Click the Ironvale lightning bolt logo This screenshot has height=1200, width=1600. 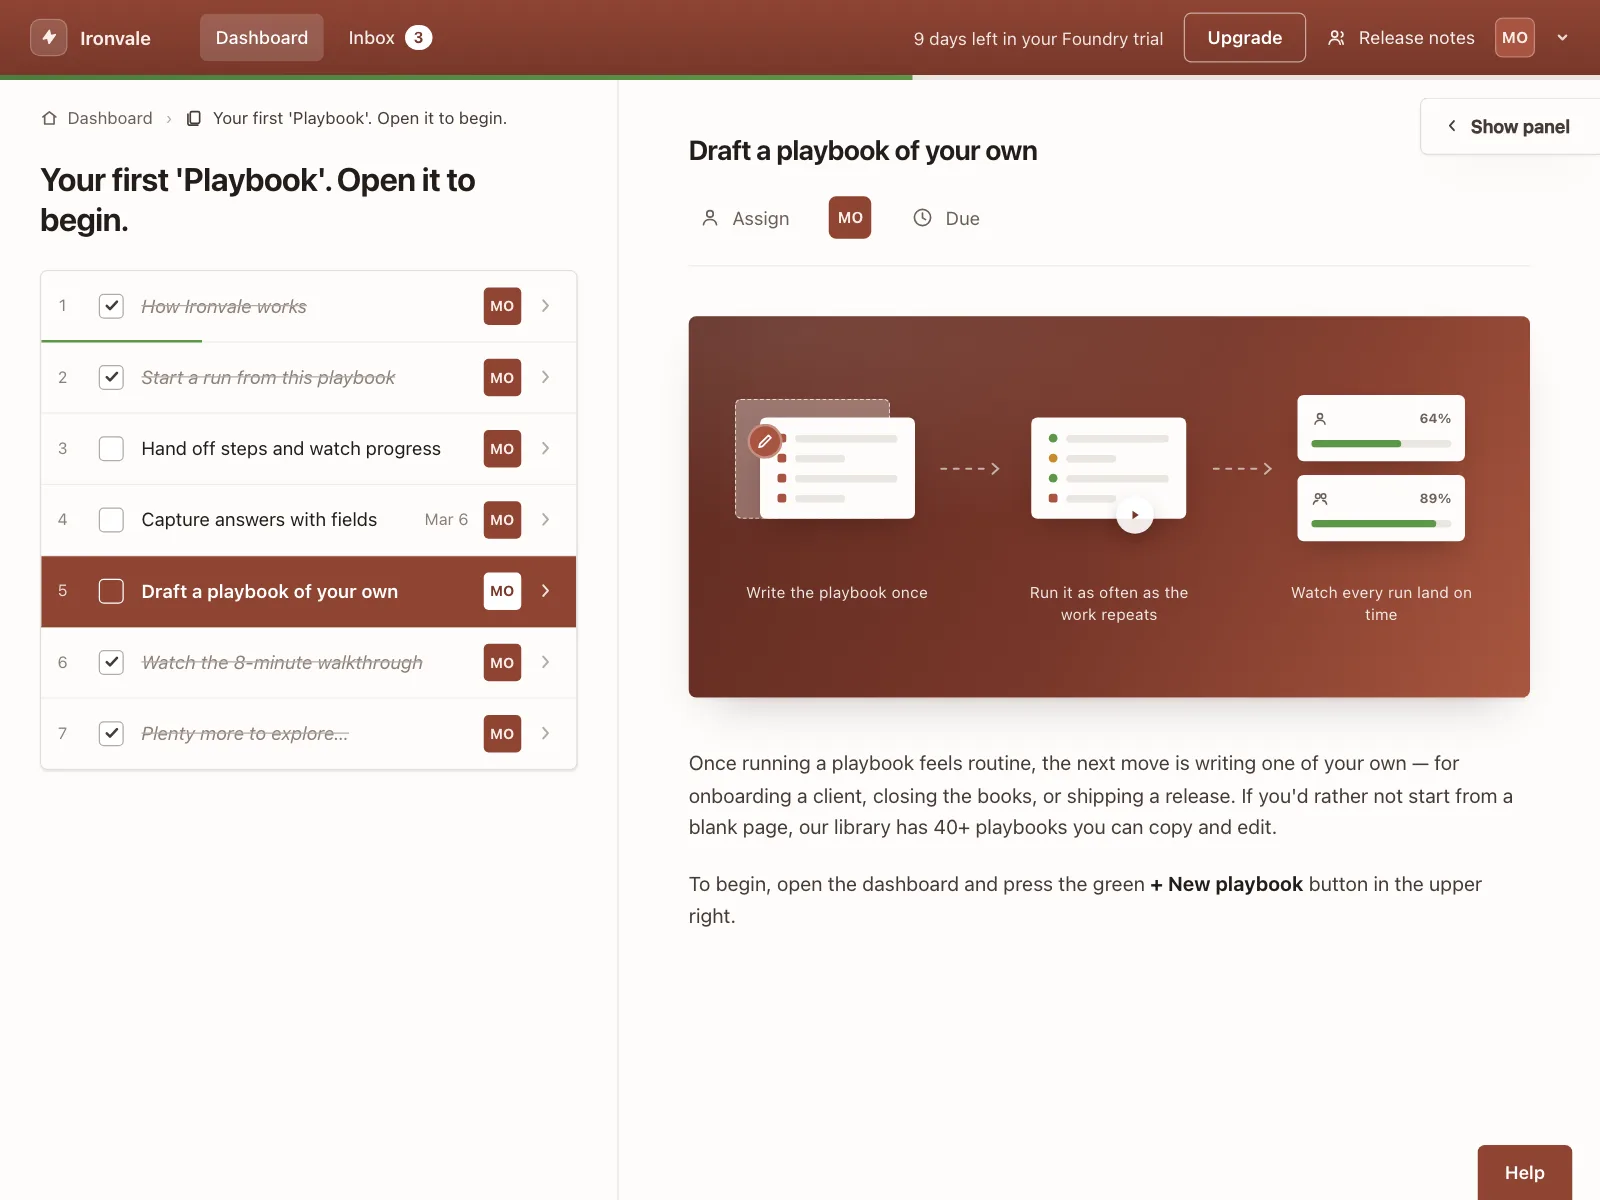pos(49,38)
